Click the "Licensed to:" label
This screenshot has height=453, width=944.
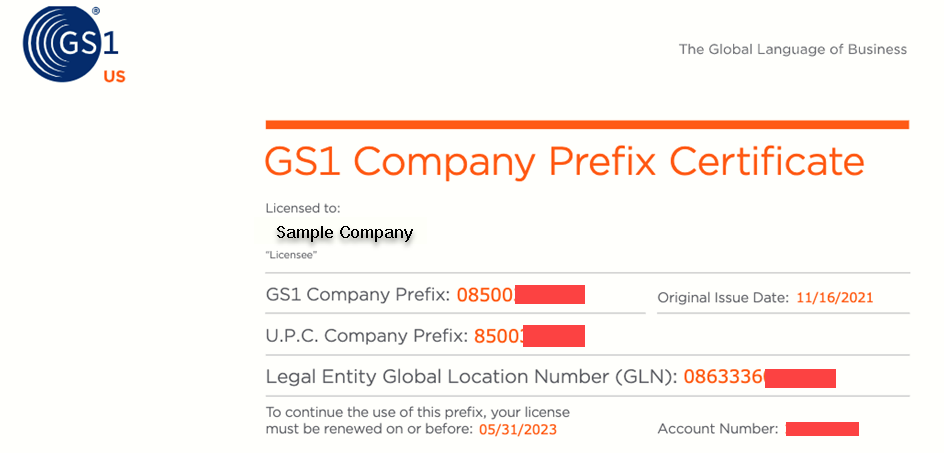[303, 209]
